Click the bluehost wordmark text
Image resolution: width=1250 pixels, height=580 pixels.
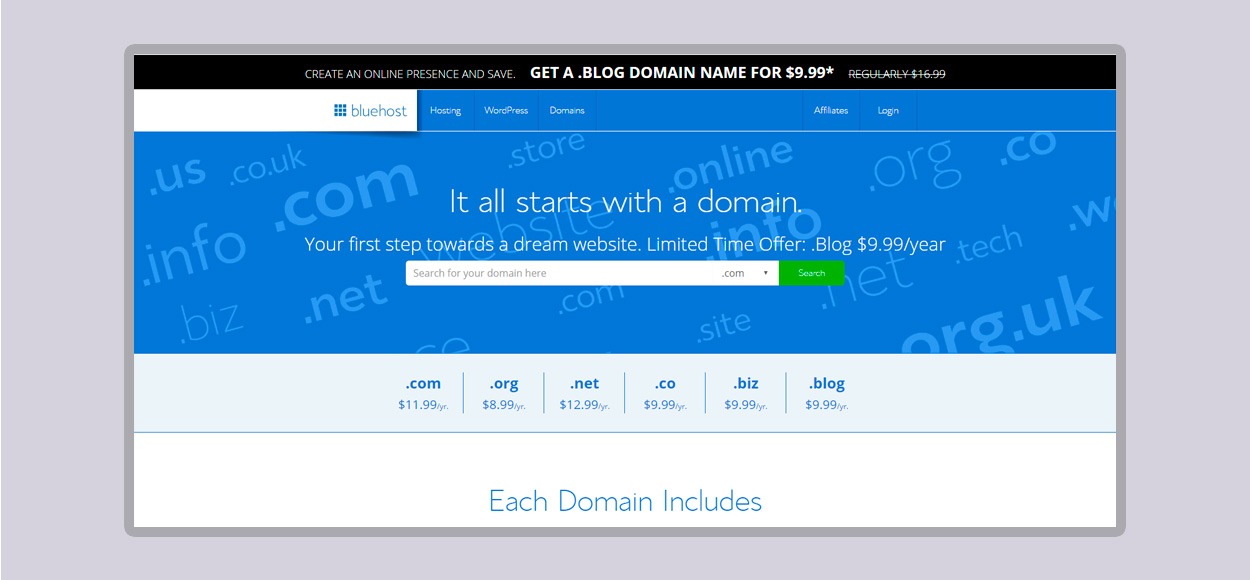click(379, 111)
